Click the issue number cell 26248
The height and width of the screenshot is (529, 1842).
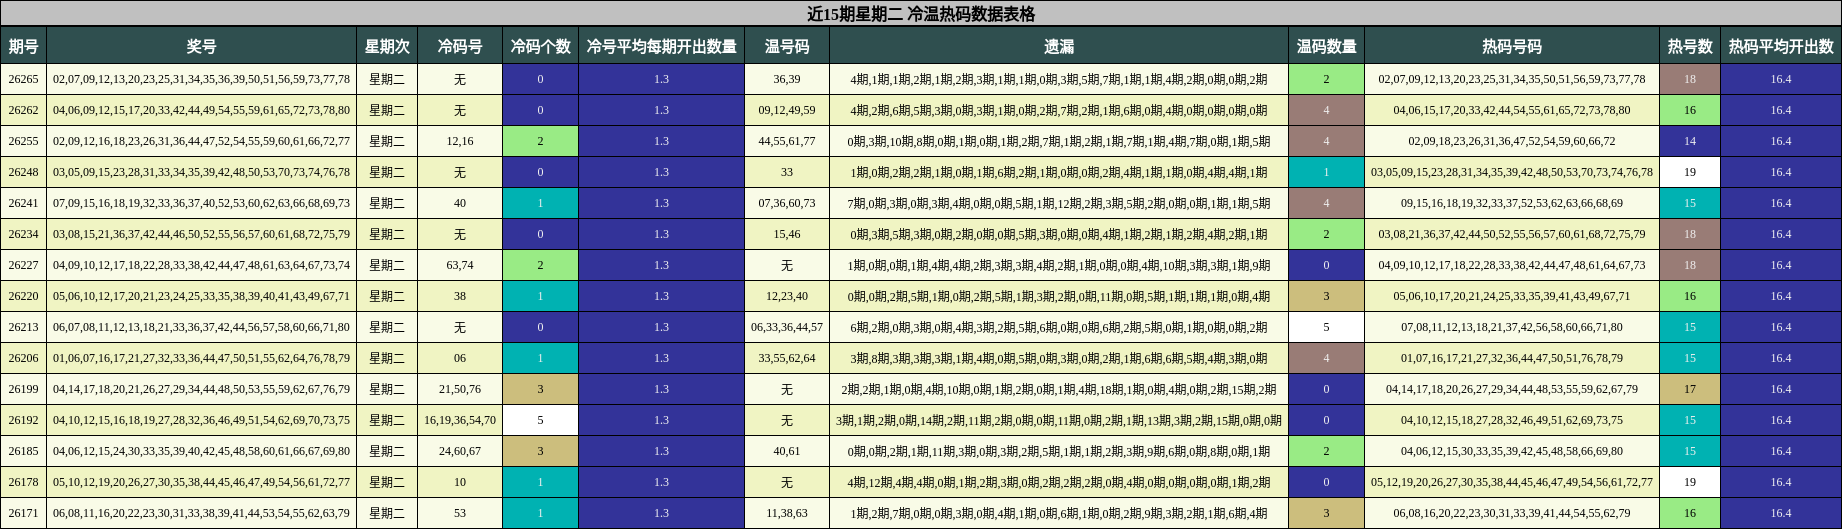coord(23,172)
